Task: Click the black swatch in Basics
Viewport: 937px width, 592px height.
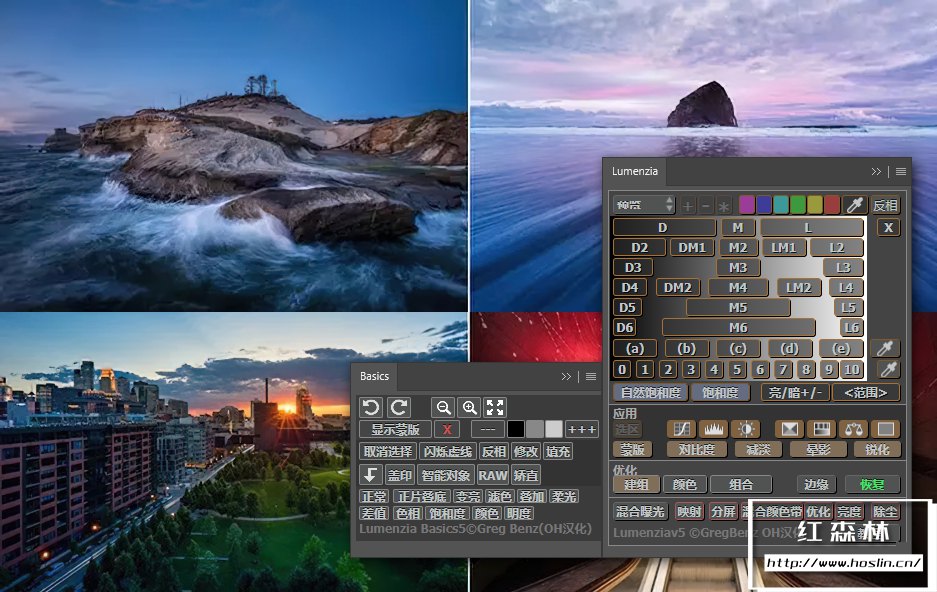Action: (x=516, y=429)
